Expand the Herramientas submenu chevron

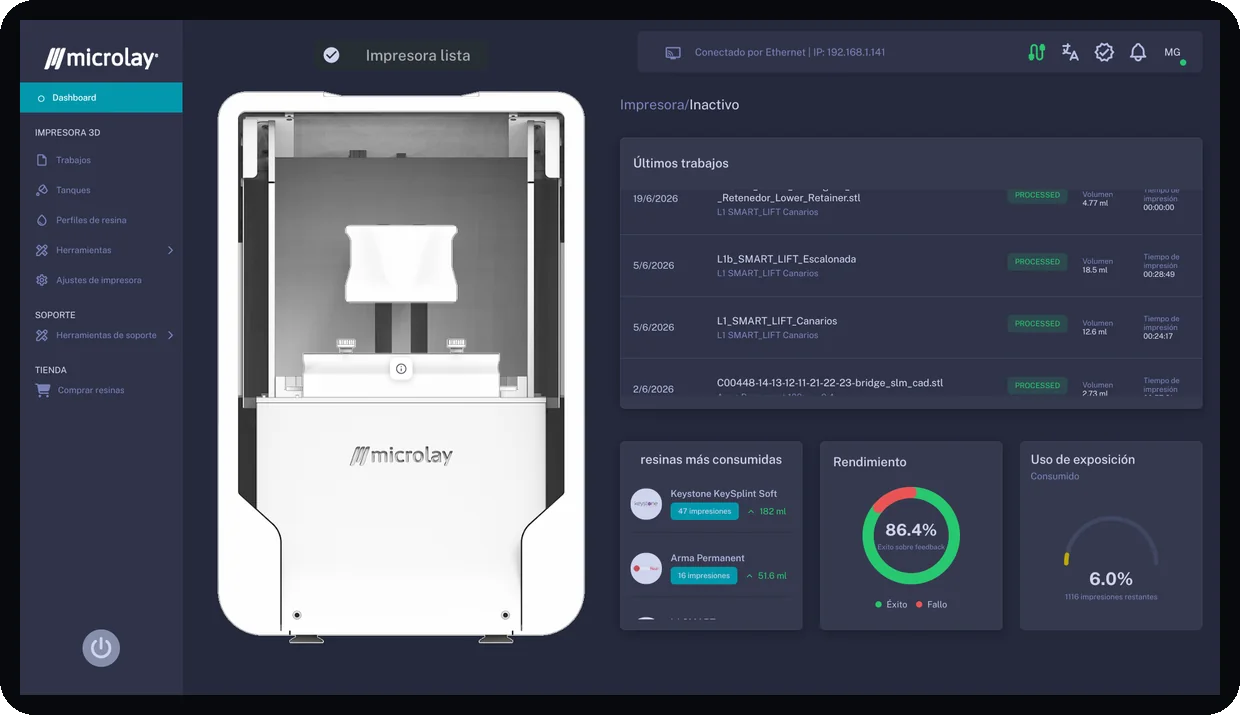[x=170, y=250]
